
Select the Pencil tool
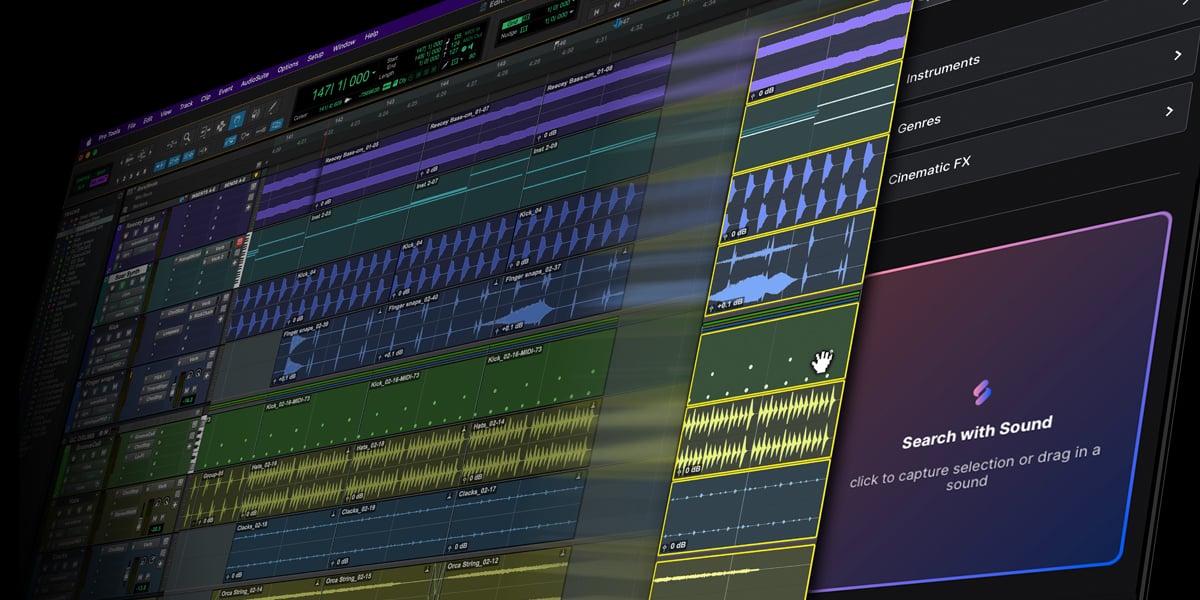272,108
